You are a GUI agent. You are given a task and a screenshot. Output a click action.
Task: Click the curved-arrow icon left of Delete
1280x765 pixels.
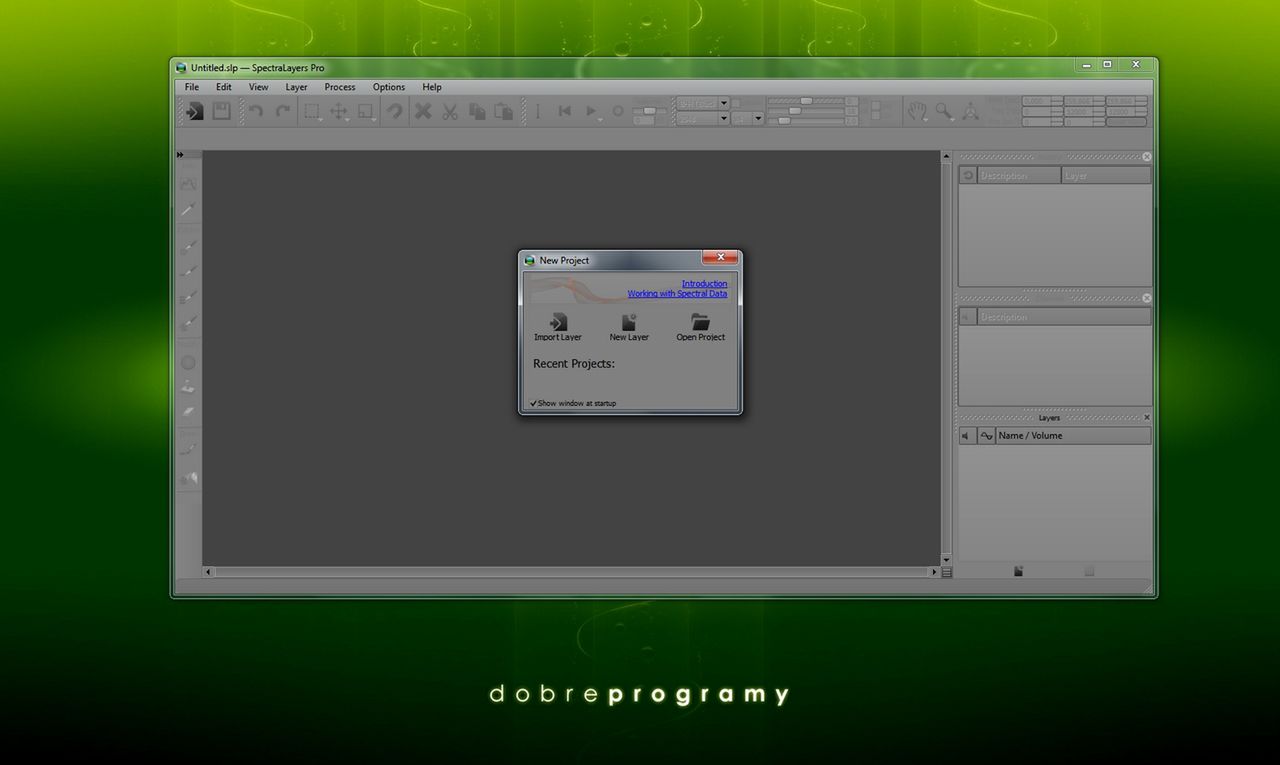click(x=395, y=111)
